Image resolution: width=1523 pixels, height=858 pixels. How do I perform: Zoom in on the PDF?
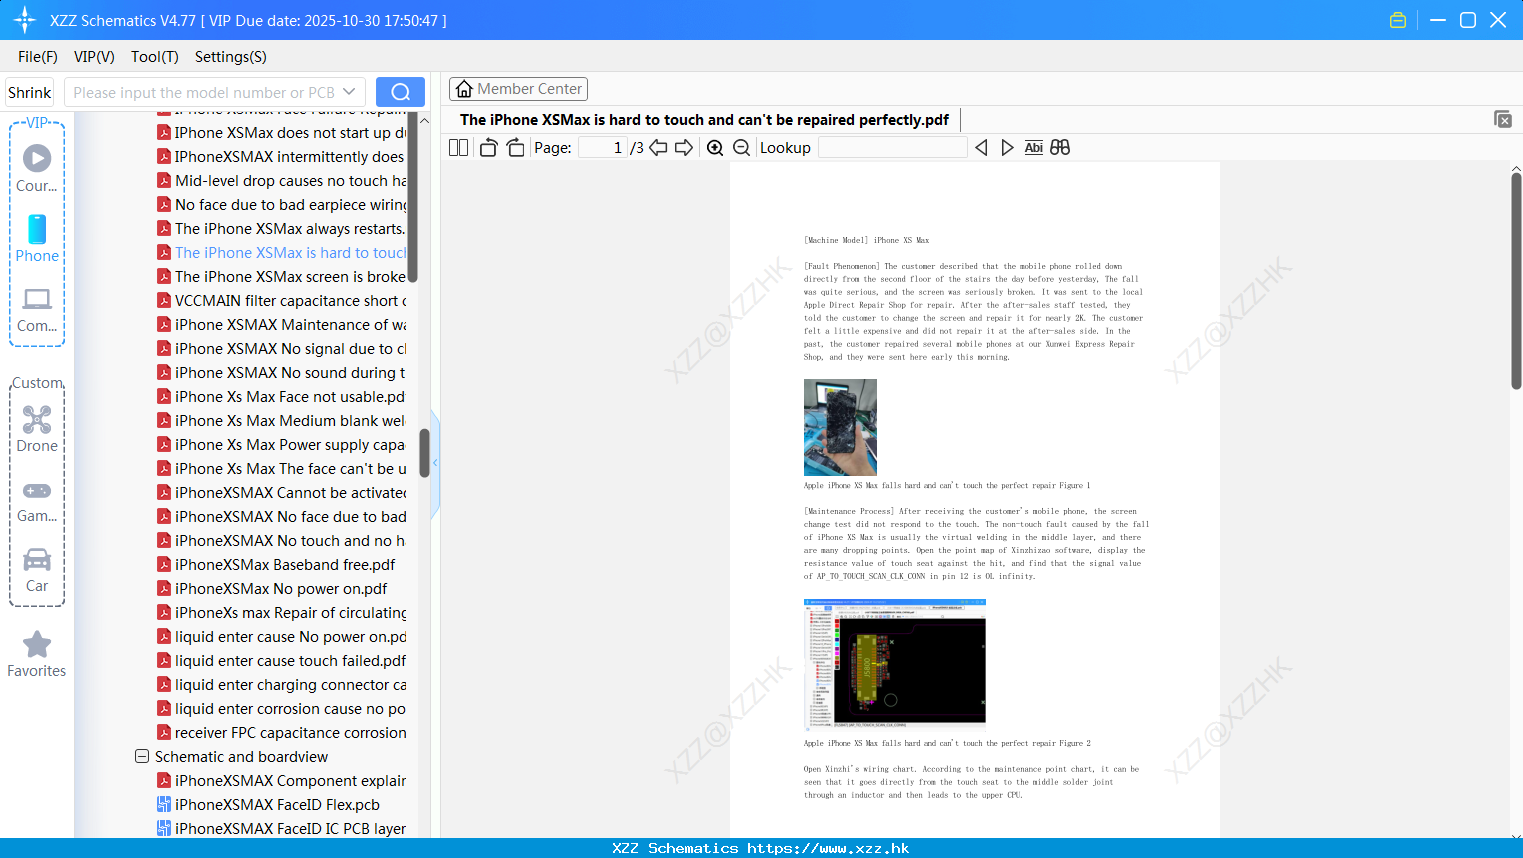pyautogui.click(x=715, y=147)
